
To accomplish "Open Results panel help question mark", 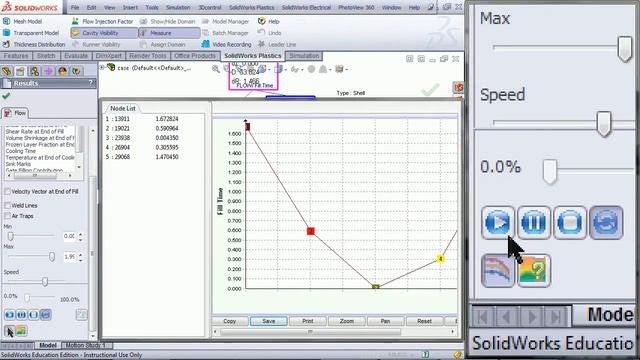I will (x=91, y=83).
